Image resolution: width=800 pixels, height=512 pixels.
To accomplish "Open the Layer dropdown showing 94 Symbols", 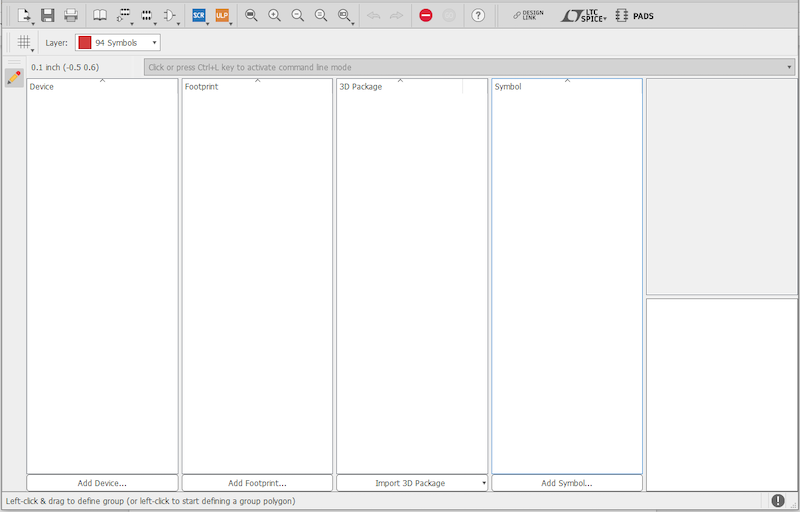I will tap(118, 42).
